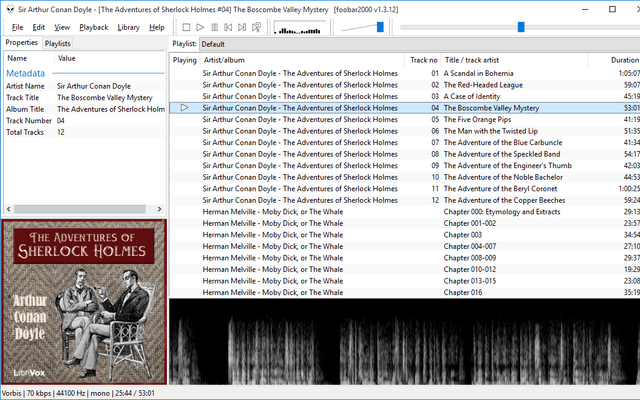Play a random track

tap(256, 27)
